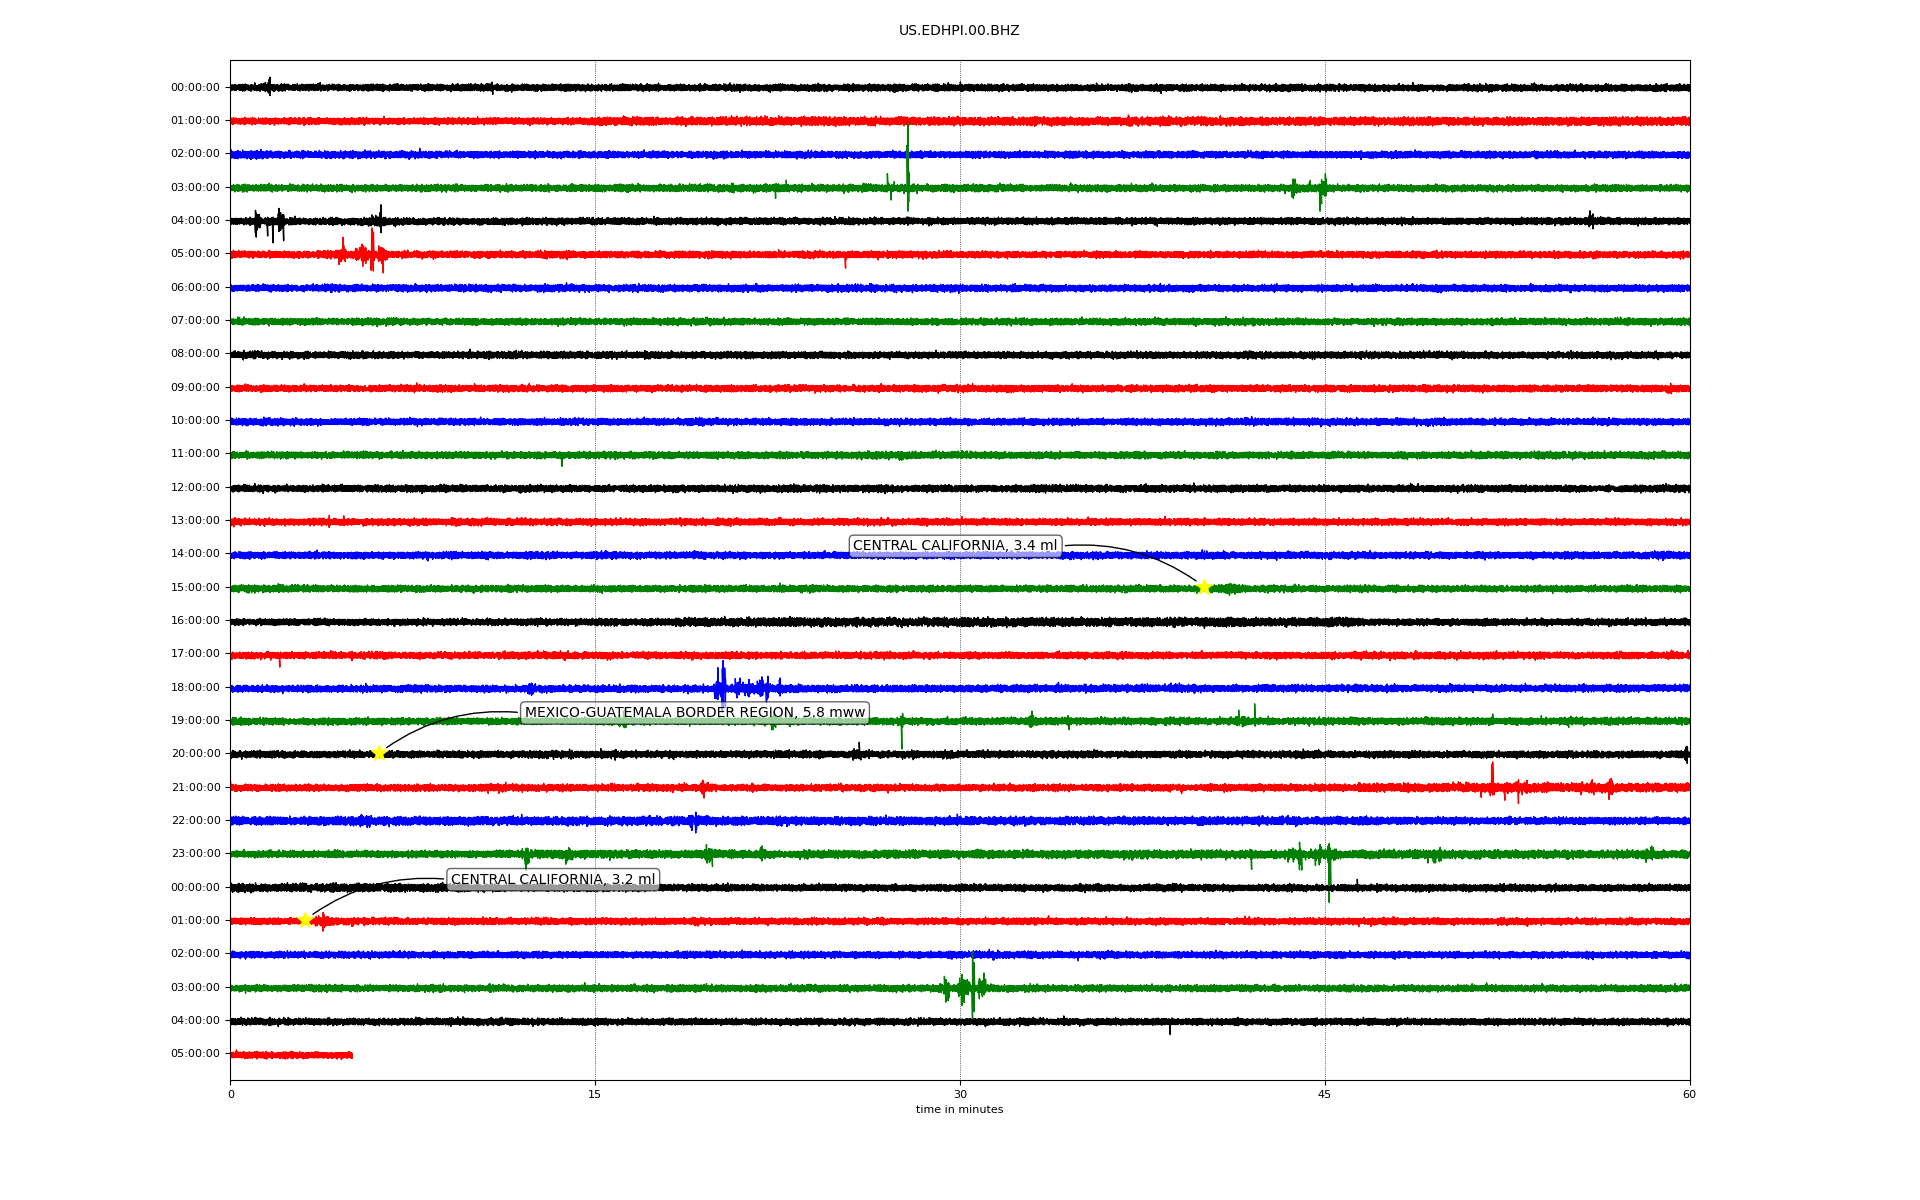Click the CENTRAL CALIFORNIA, 3.2 ml label
This screenshot has height=1200, width=1920.
[x=553, y=880]
